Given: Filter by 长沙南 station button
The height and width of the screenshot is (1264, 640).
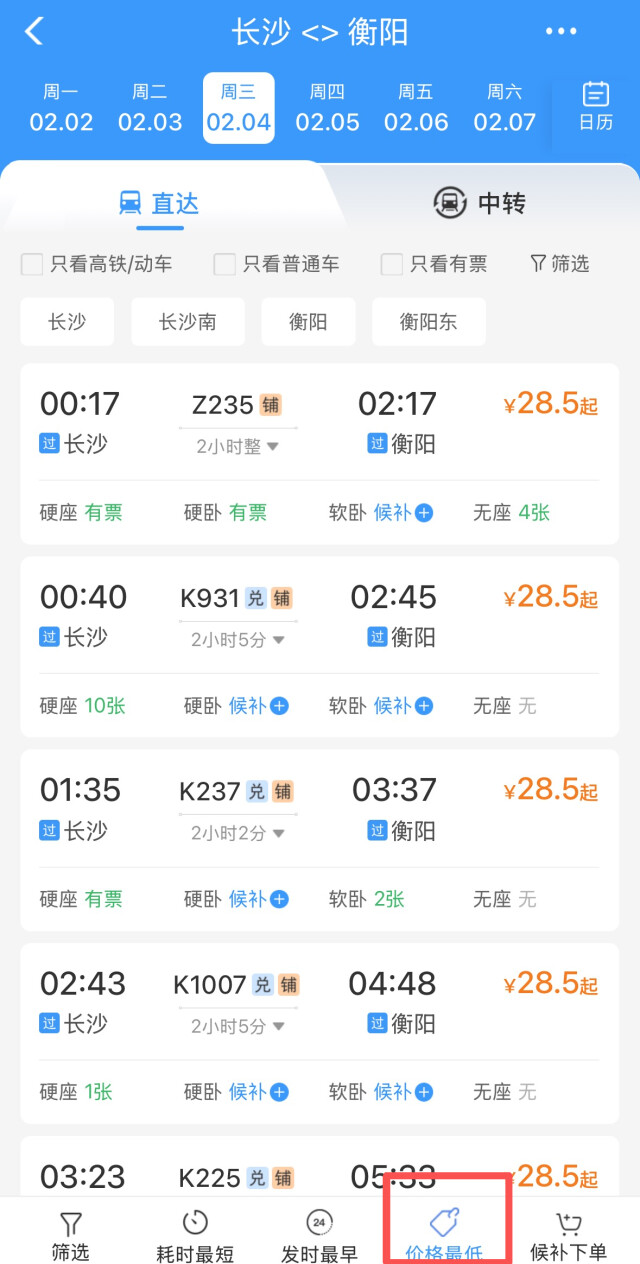Looking at the screenshot, I should tap(187, 322).
